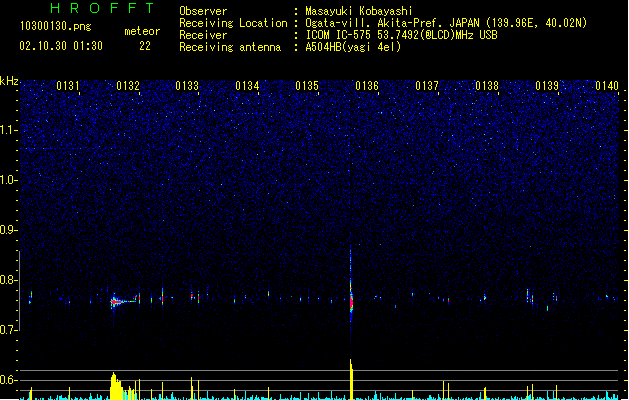The image size is (629, 400).
Task: Click time marker 0134
Action: pyautogui.click(x=247, y=85)
